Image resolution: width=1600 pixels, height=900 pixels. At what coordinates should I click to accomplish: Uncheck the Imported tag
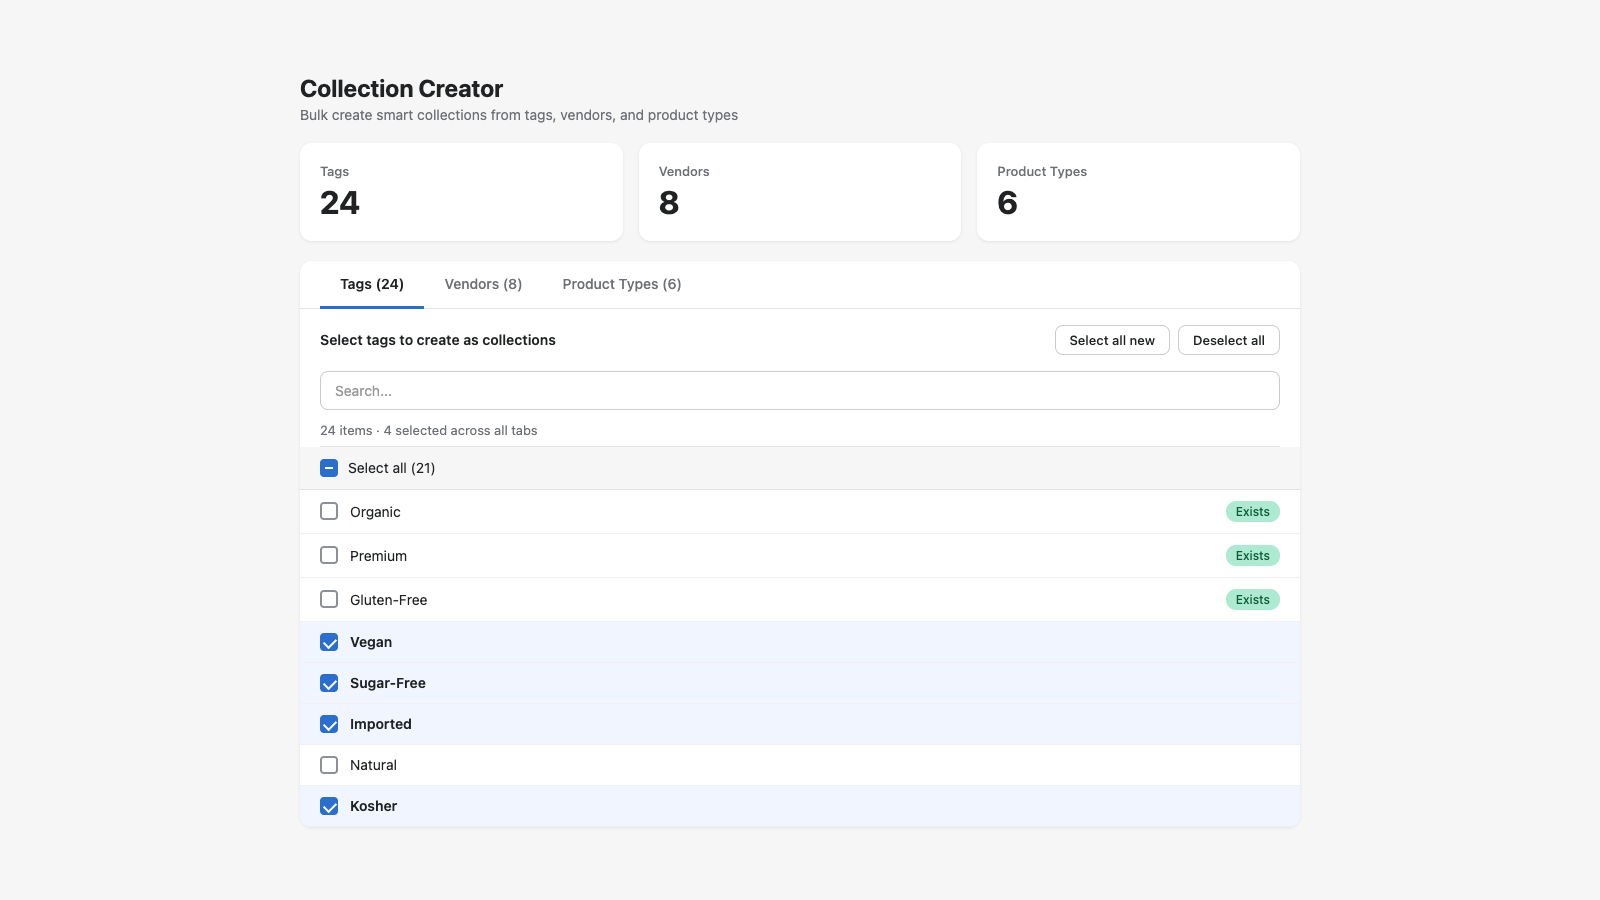click(329, 724)
